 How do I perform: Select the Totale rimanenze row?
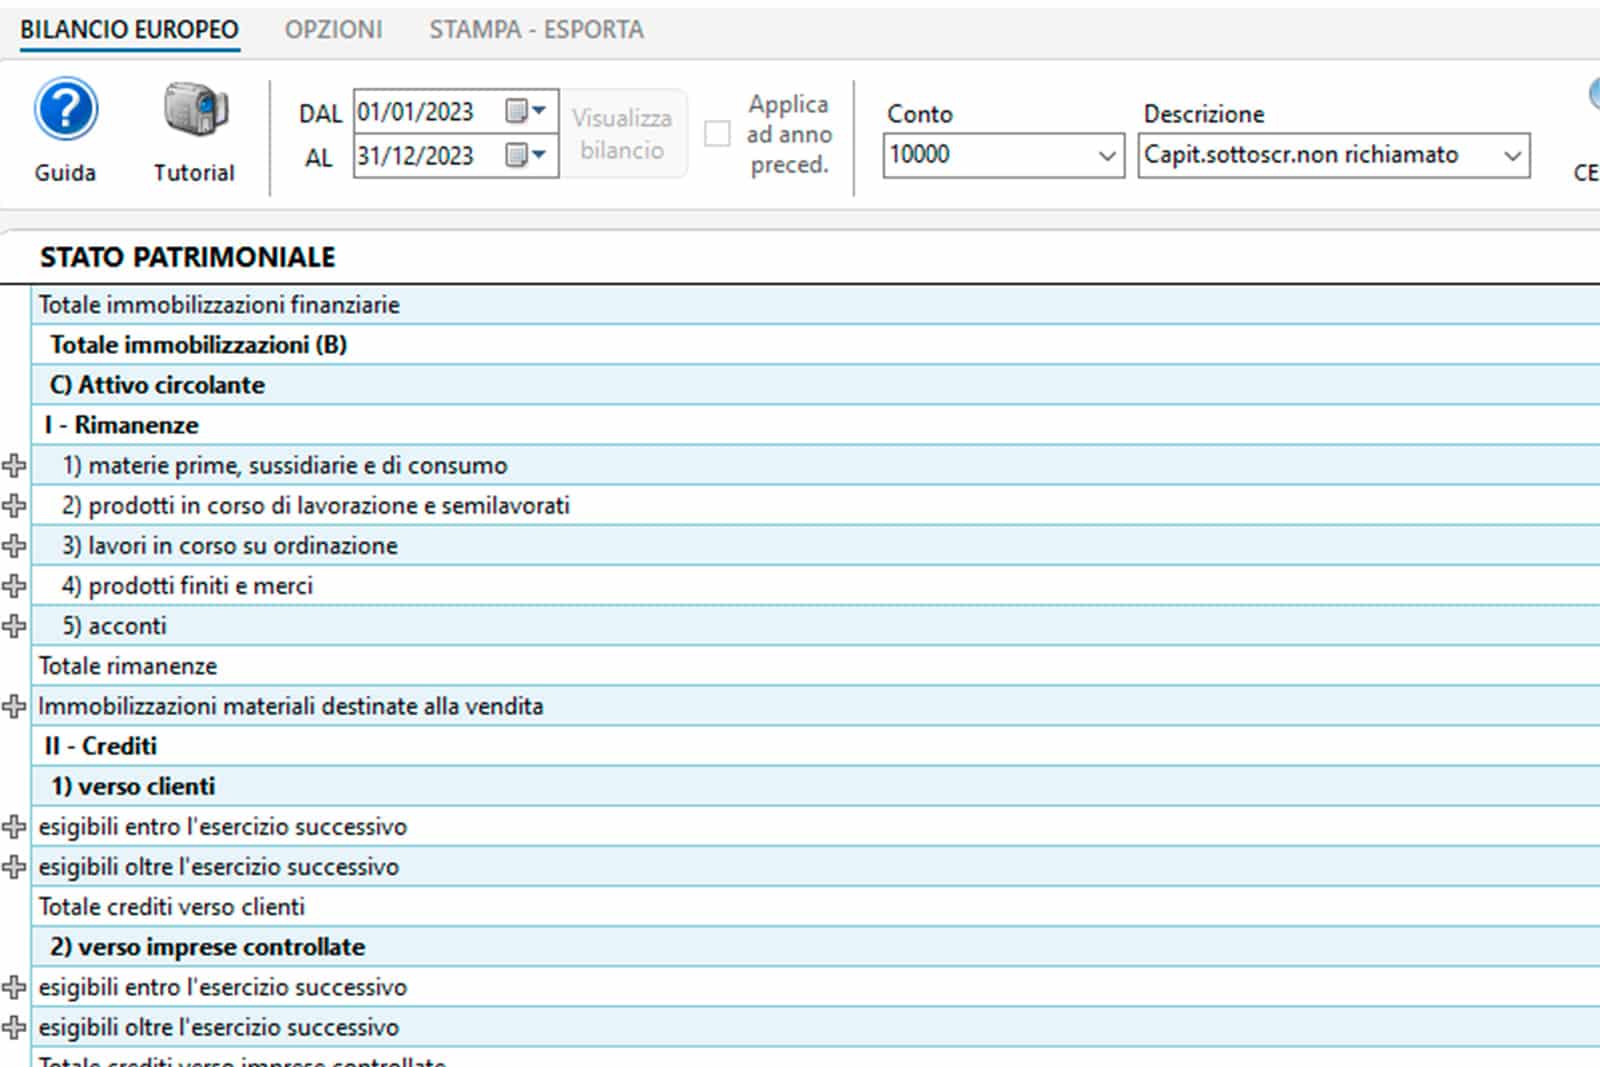[128, 666]
